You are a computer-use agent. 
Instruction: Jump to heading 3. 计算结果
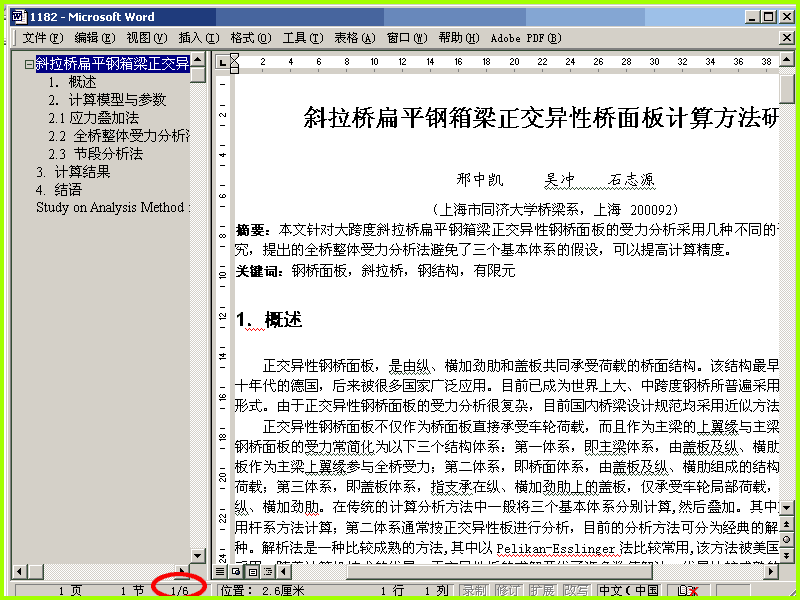click(73, 171)
